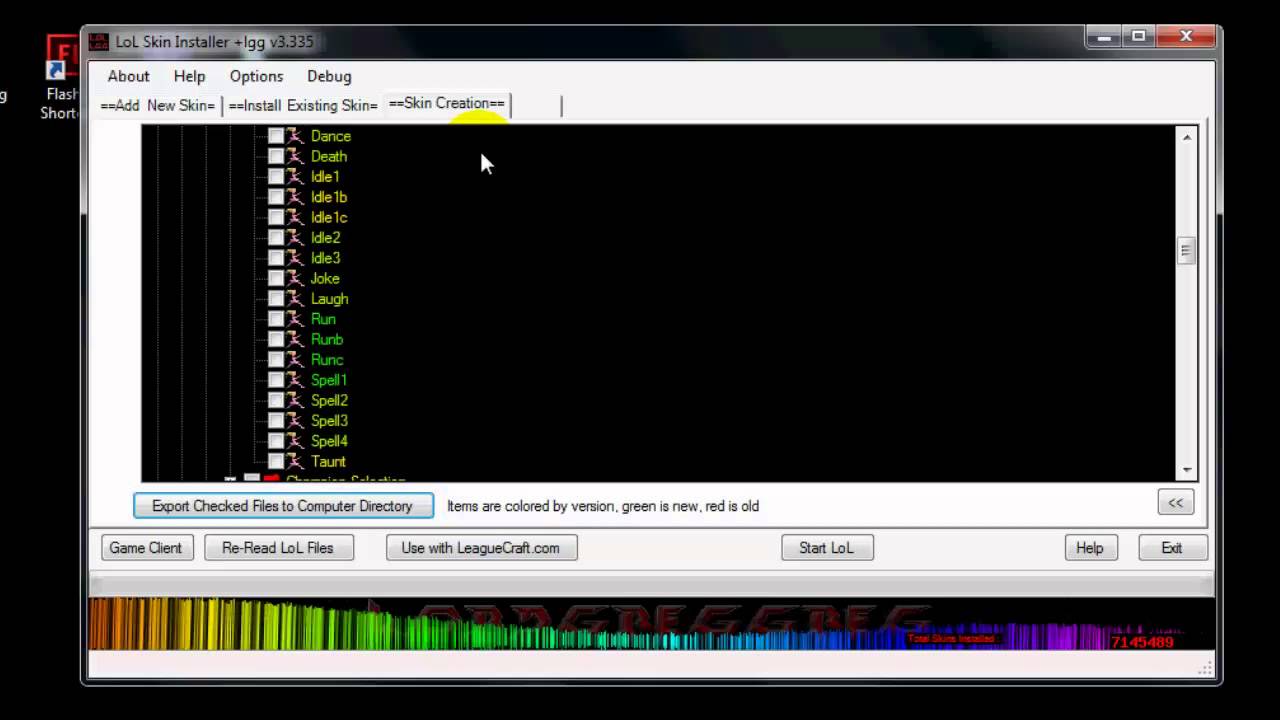Click the animation icon beside Idle3
The image size is (1280, 720).
pos(295,258)
